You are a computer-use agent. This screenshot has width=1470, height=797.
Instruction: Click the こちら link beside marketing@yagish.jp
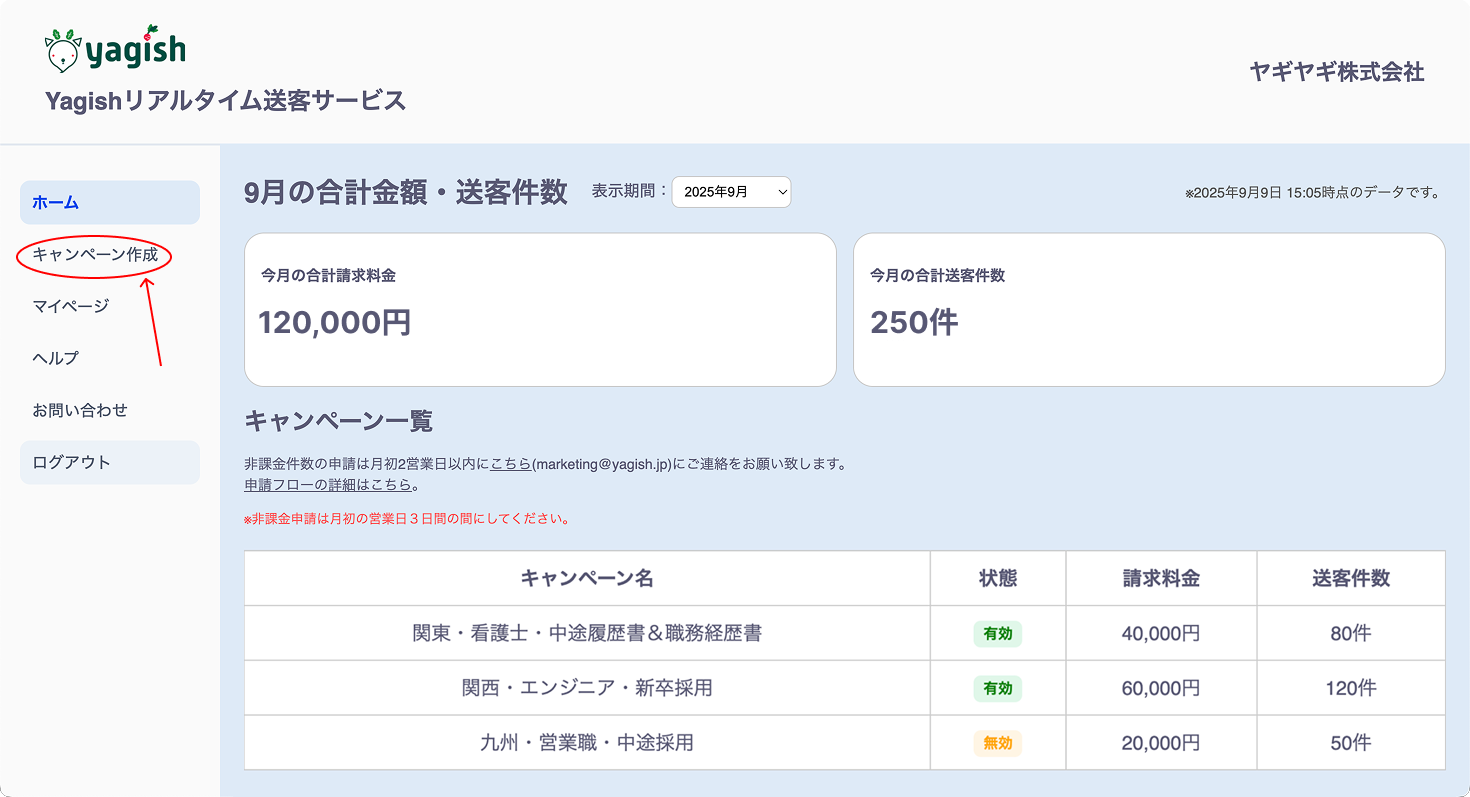pos(510,464)
